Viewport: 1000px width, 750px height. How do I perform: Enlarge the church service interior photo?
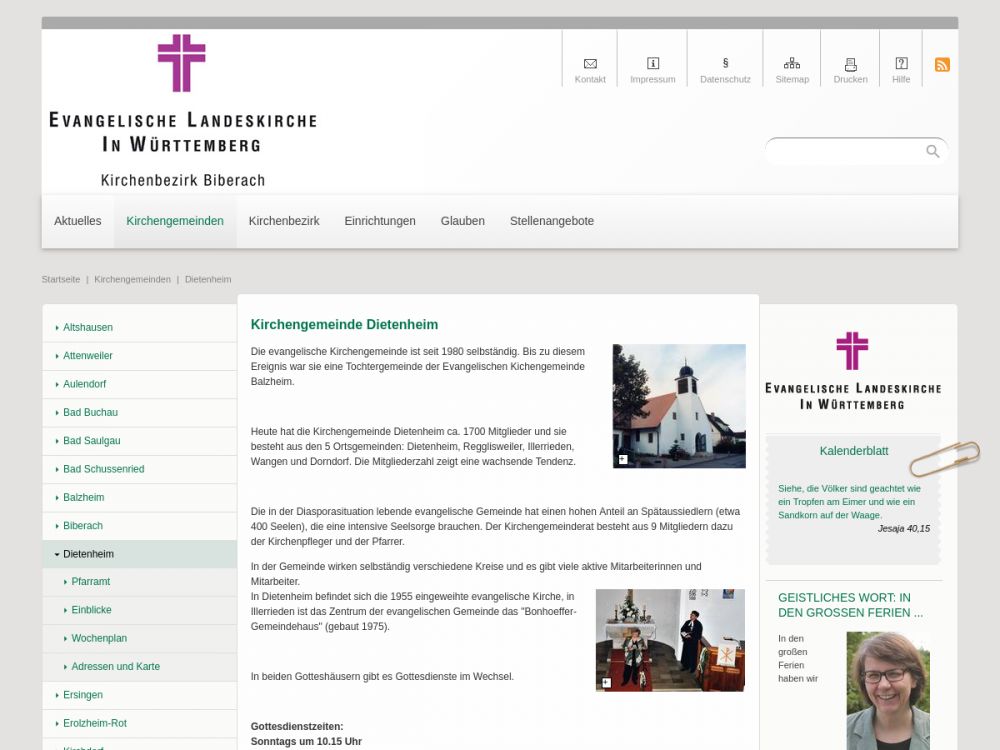pos(670,640)
